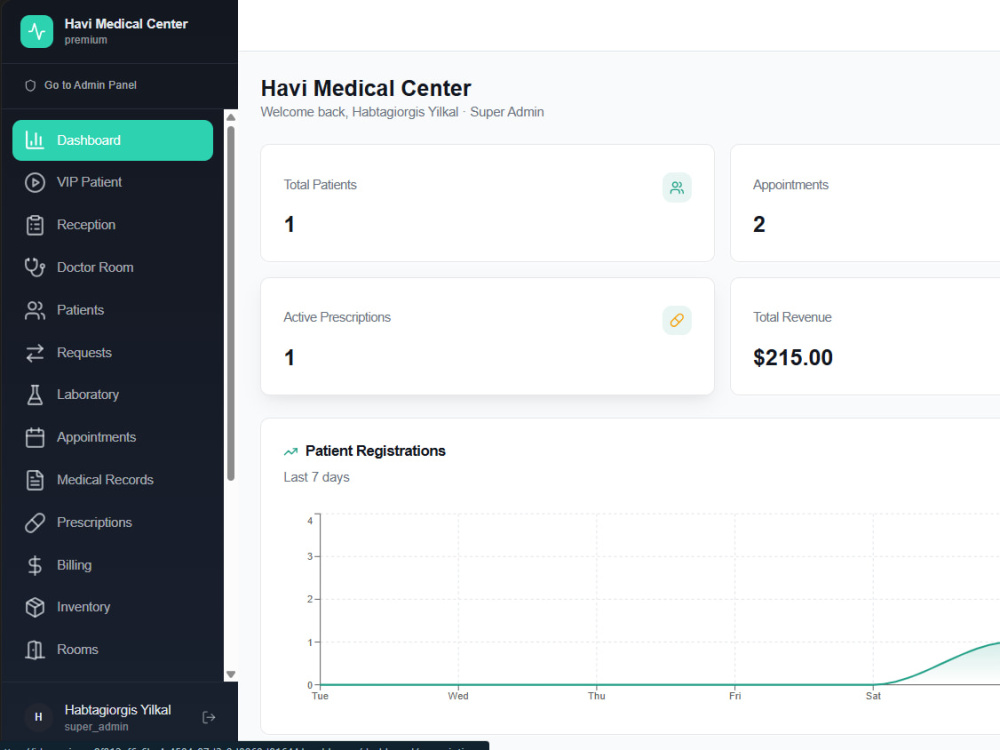Click the Requests swap-arrows icon
Viewport: 1000px width, 750px height.
34,353
